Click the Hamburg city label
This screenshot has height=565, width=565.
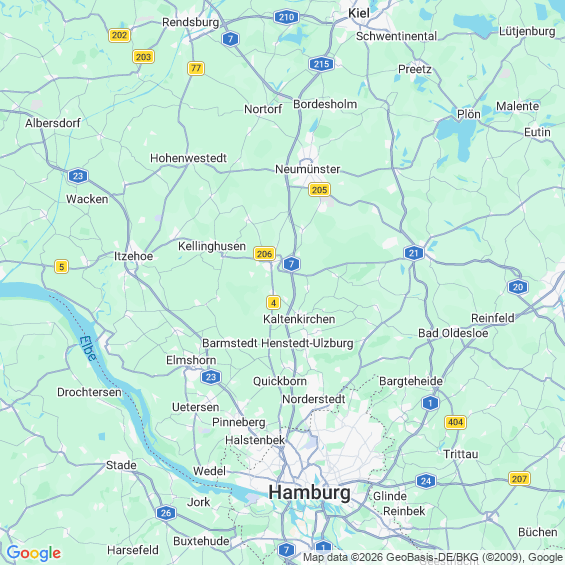point(309,492)
